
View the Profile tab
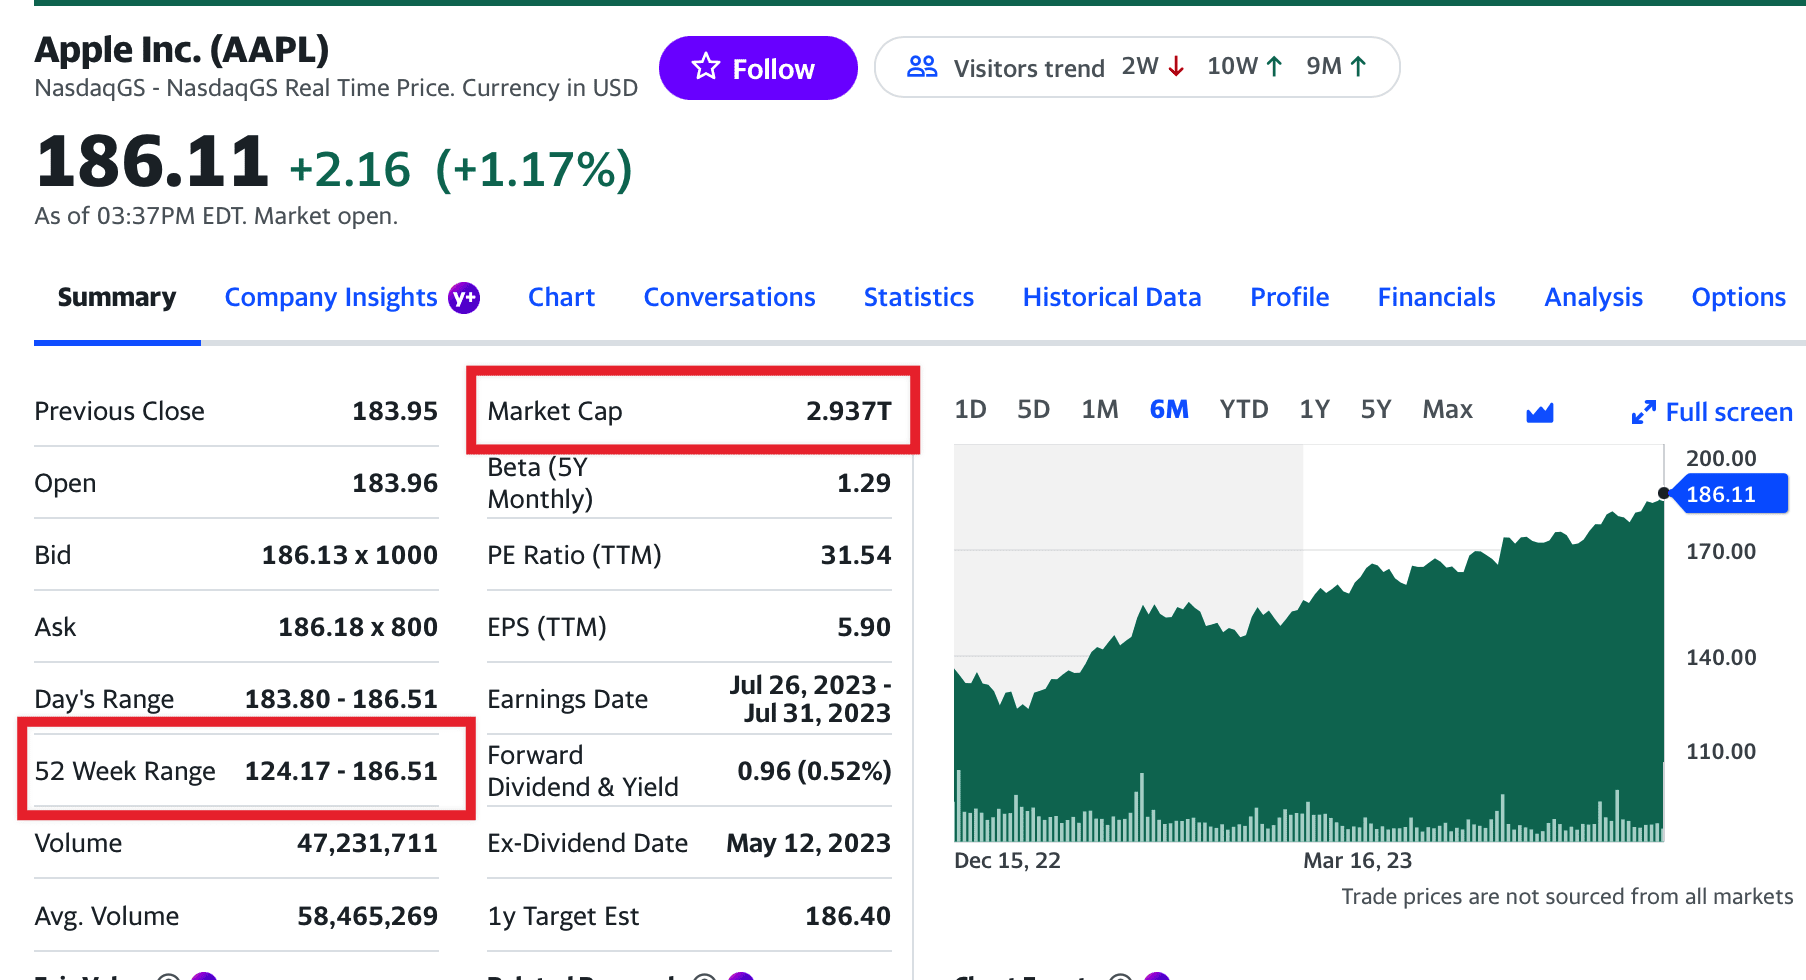point(1289,297)
